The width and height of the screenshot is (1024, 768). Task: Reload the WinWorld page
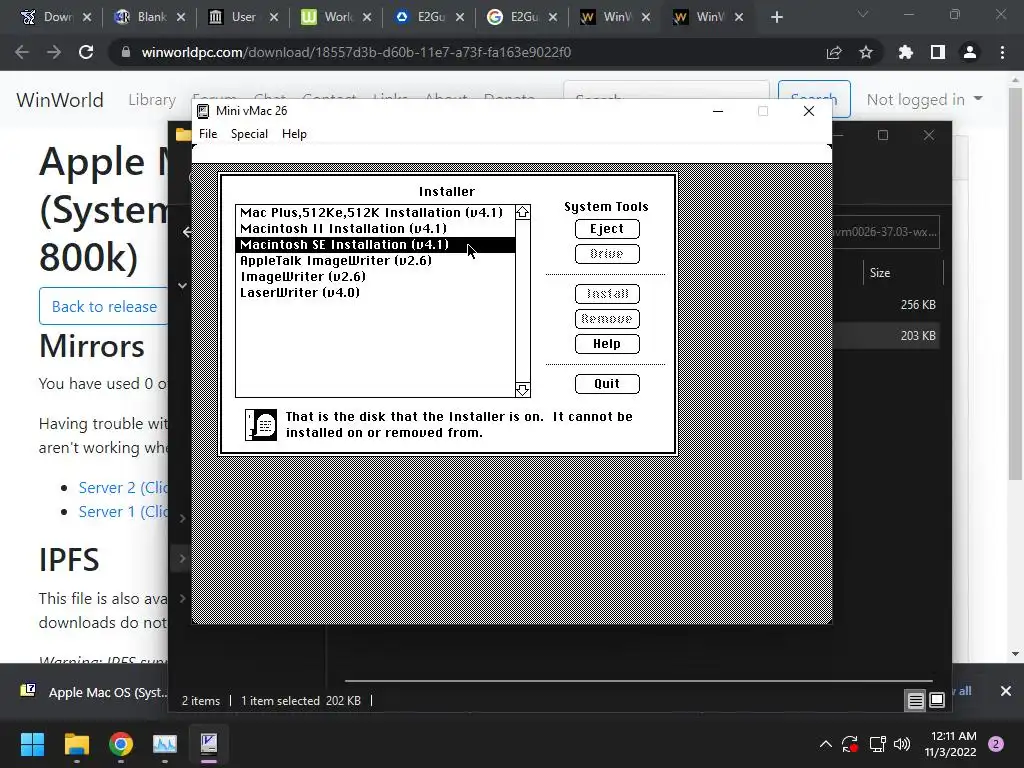pyautogui.click(x=86, y=52)
